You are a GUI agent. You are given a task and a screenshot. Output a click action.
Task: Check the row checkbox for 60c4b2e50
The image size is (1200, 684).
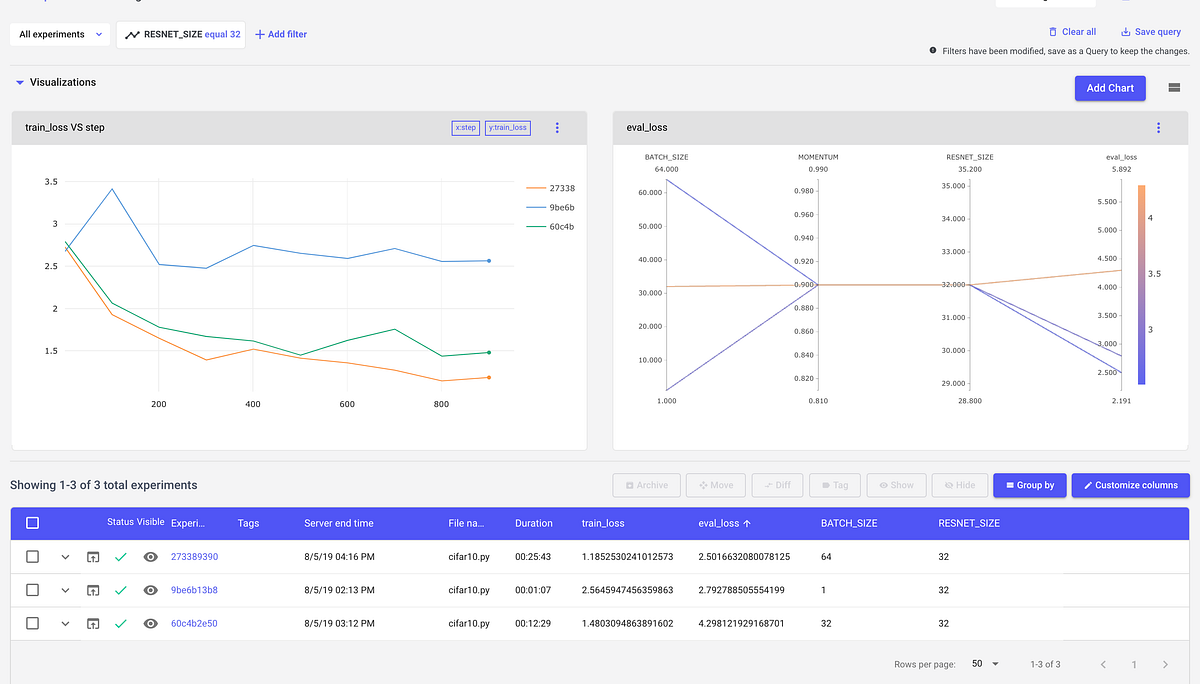(32, 623)
